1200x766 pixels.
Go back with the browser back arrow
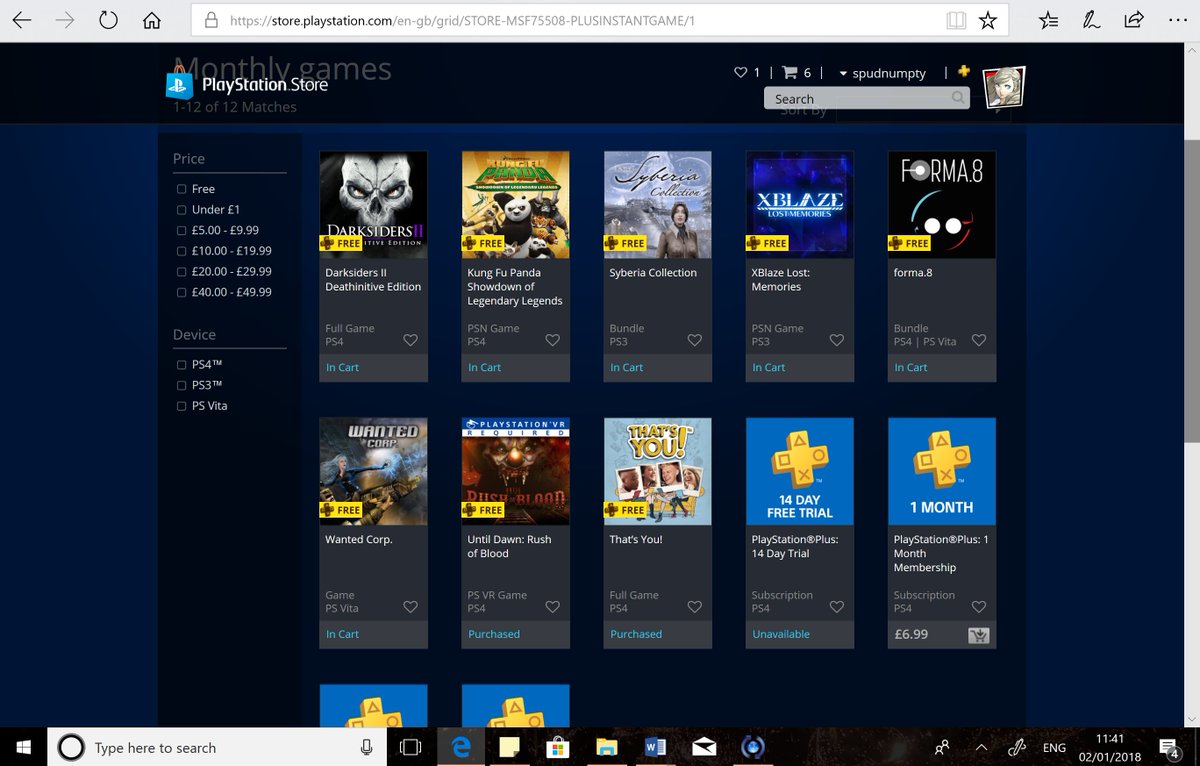pyautogui.click(x=23, y=20)
